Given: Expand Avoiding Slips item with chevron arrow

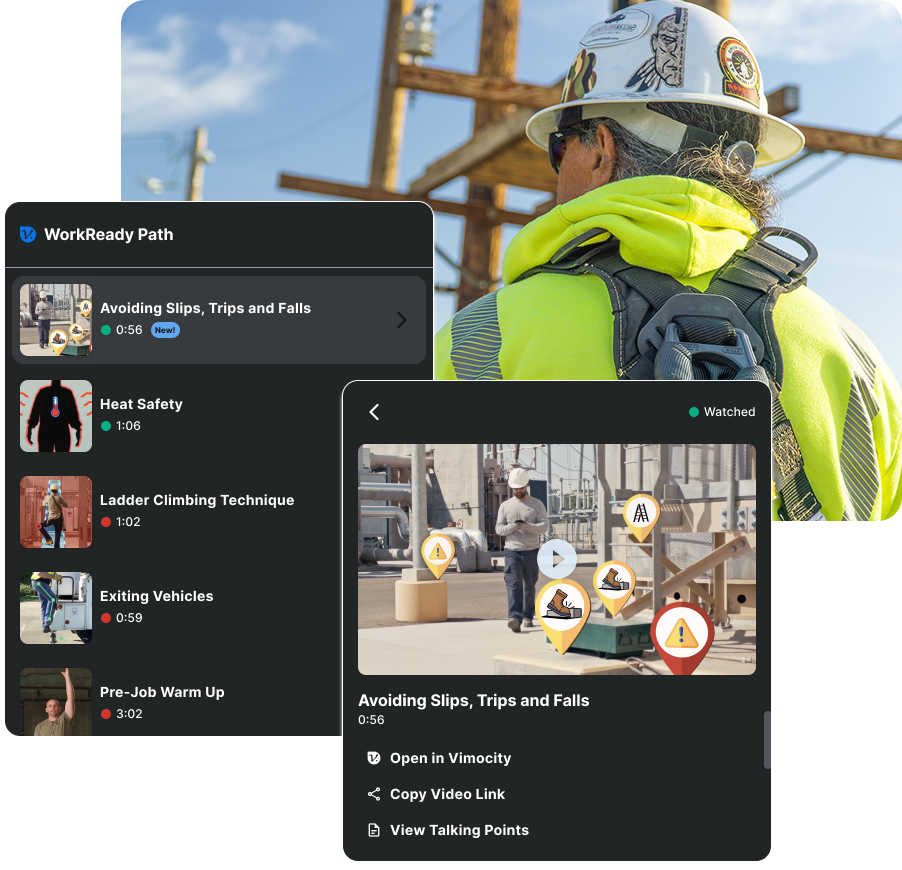Looking at the screenshot, I should click(401, 320).
